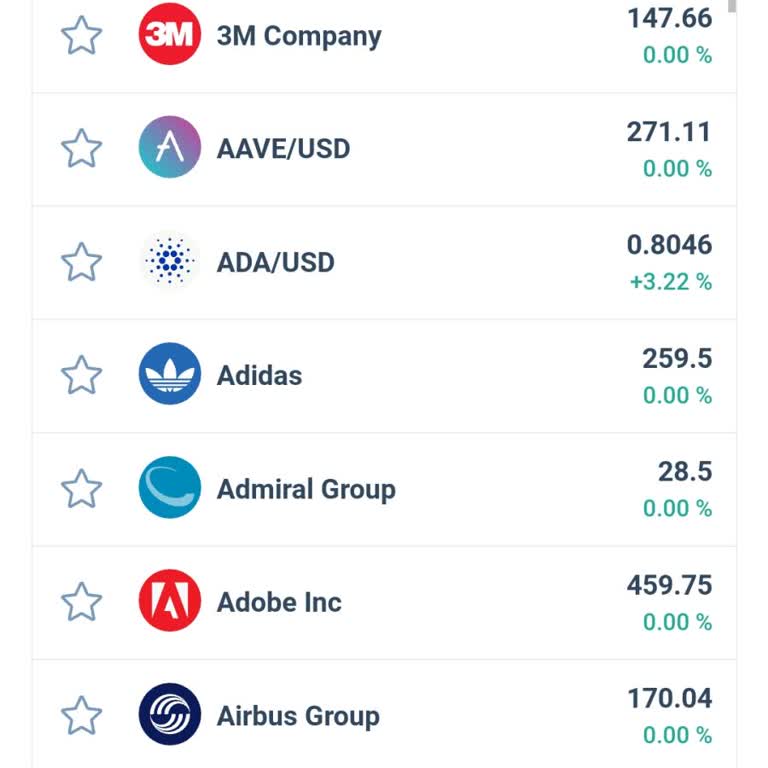Toggle the favorite star for AAVE/USD
The width and height of the screenshot is (768, 768).
tap(82, 149)
